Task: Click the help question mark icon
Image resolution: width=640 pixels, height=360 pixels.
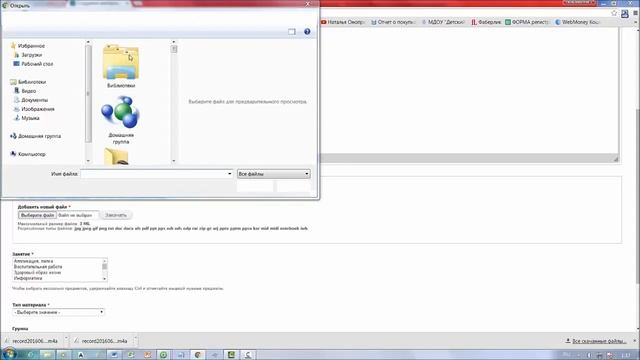Action: pyautogui.click(x=307, y=31)
